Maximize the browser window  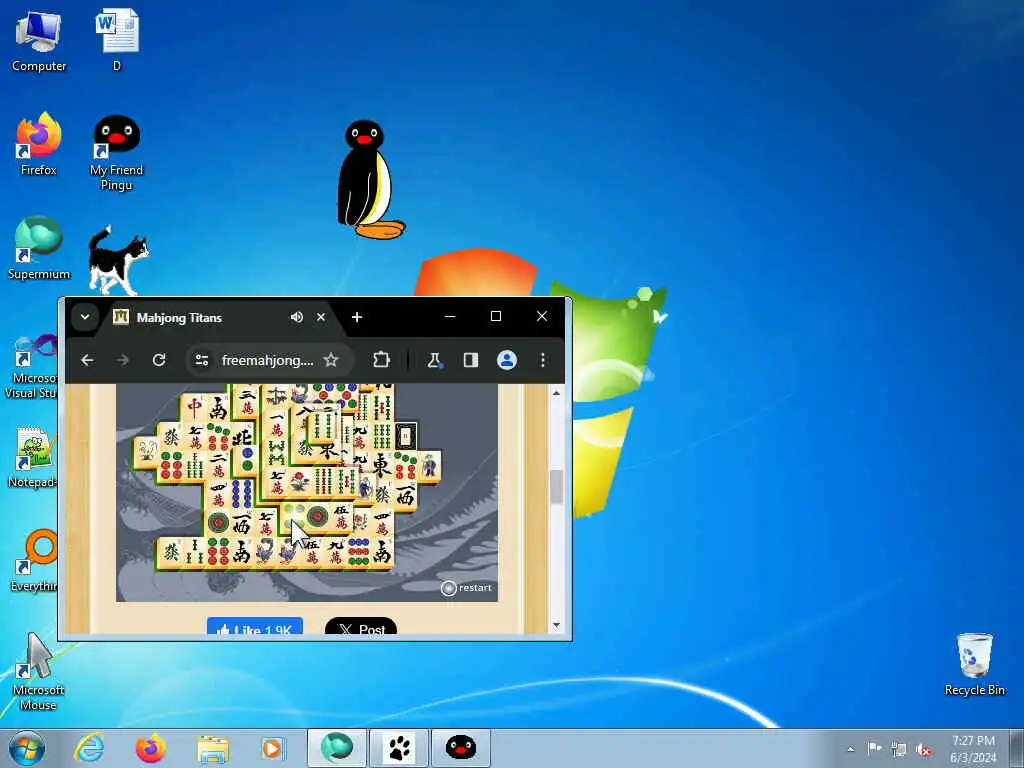[x=496, y=316]
